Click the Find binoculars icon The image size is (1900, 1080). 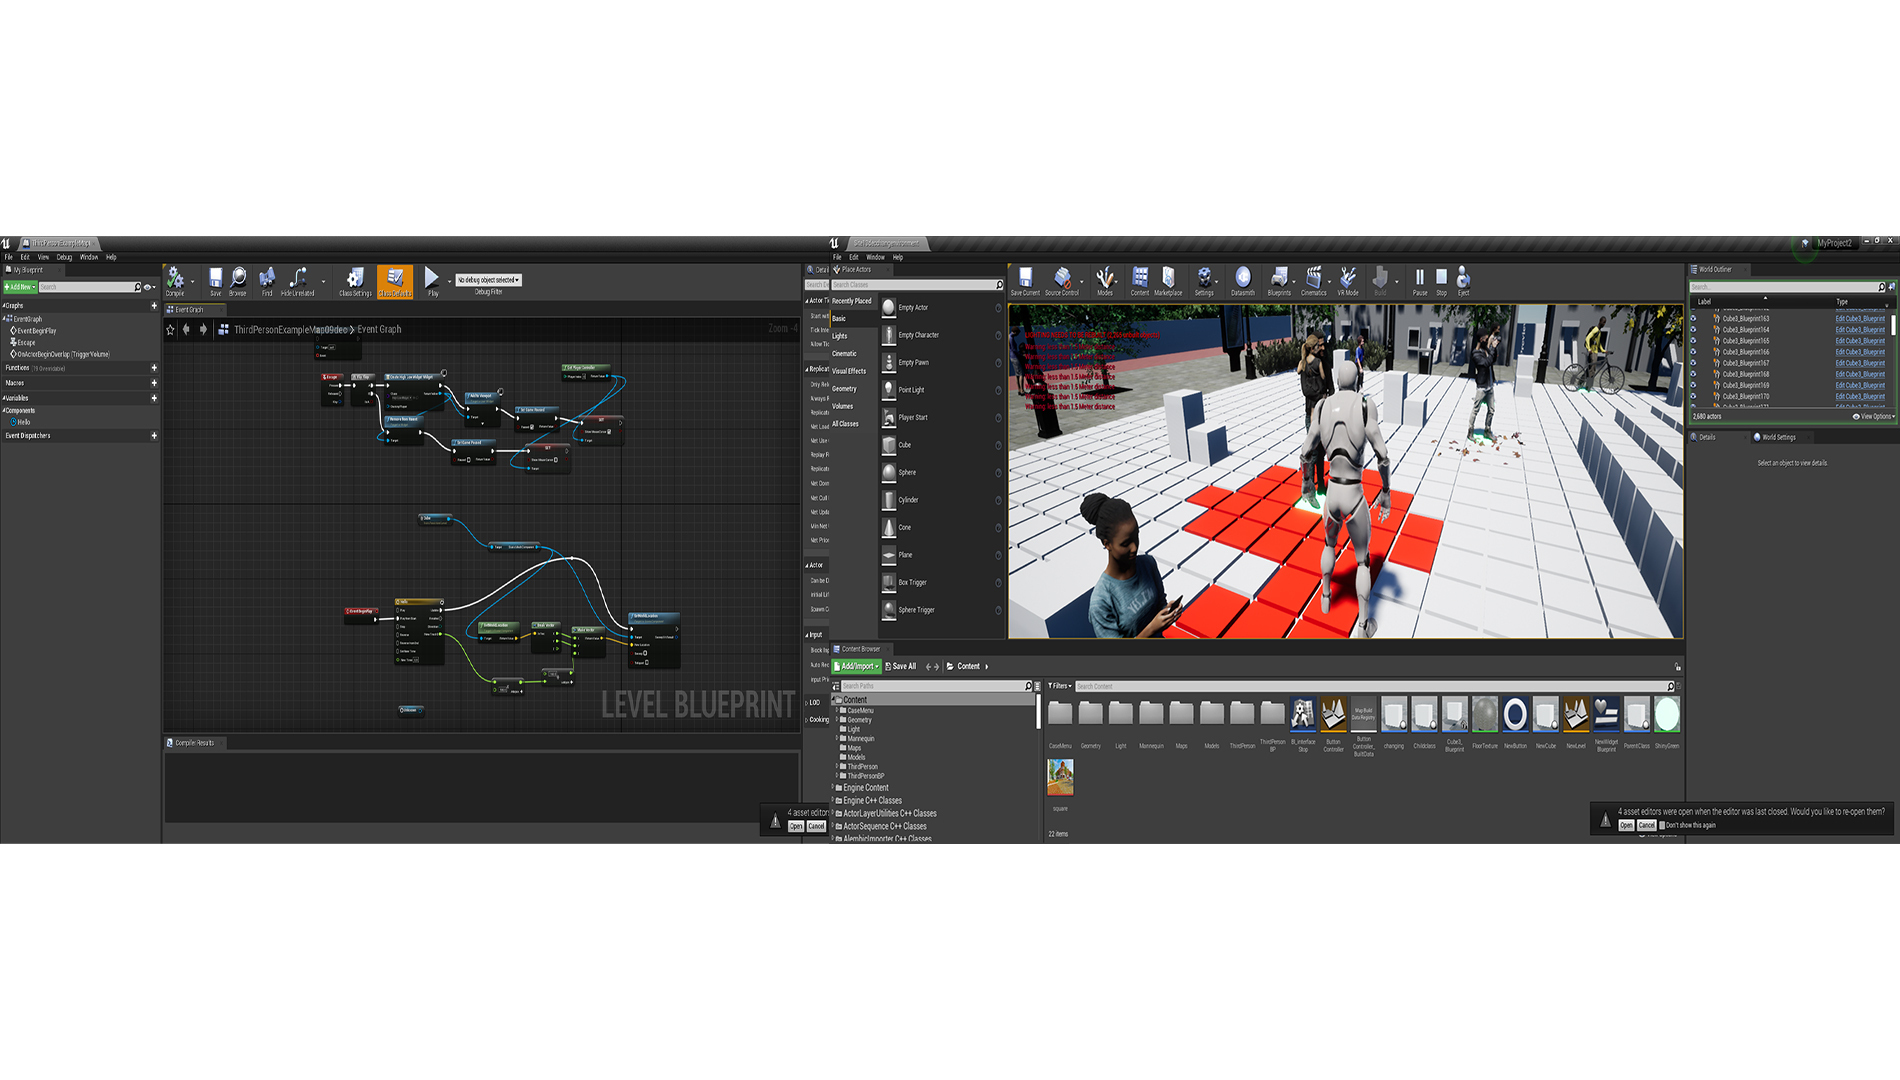click(x=267, y=280)
